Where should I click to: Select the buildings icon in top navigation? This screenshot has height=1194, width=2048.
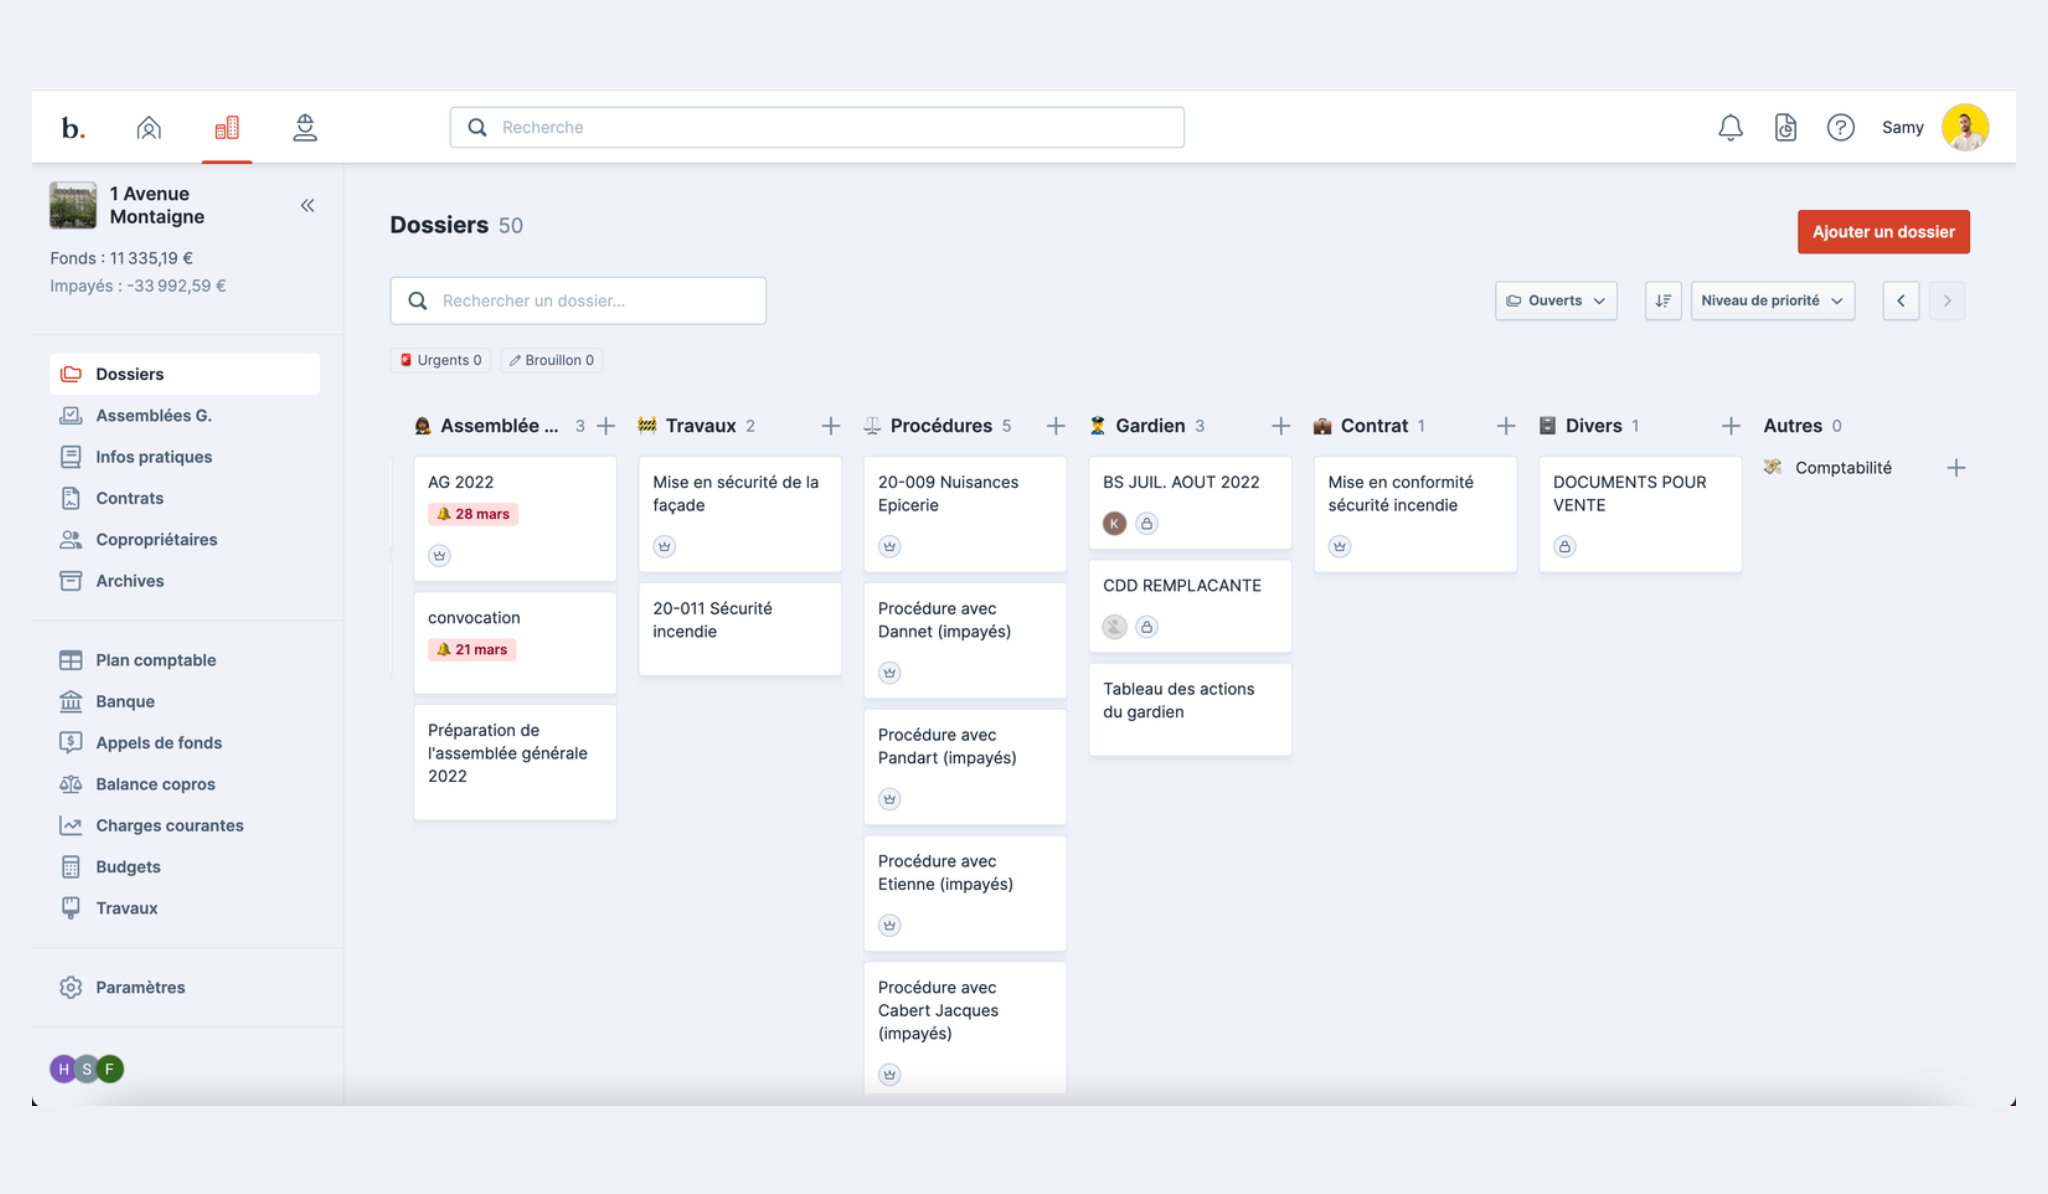click(227, 127)
